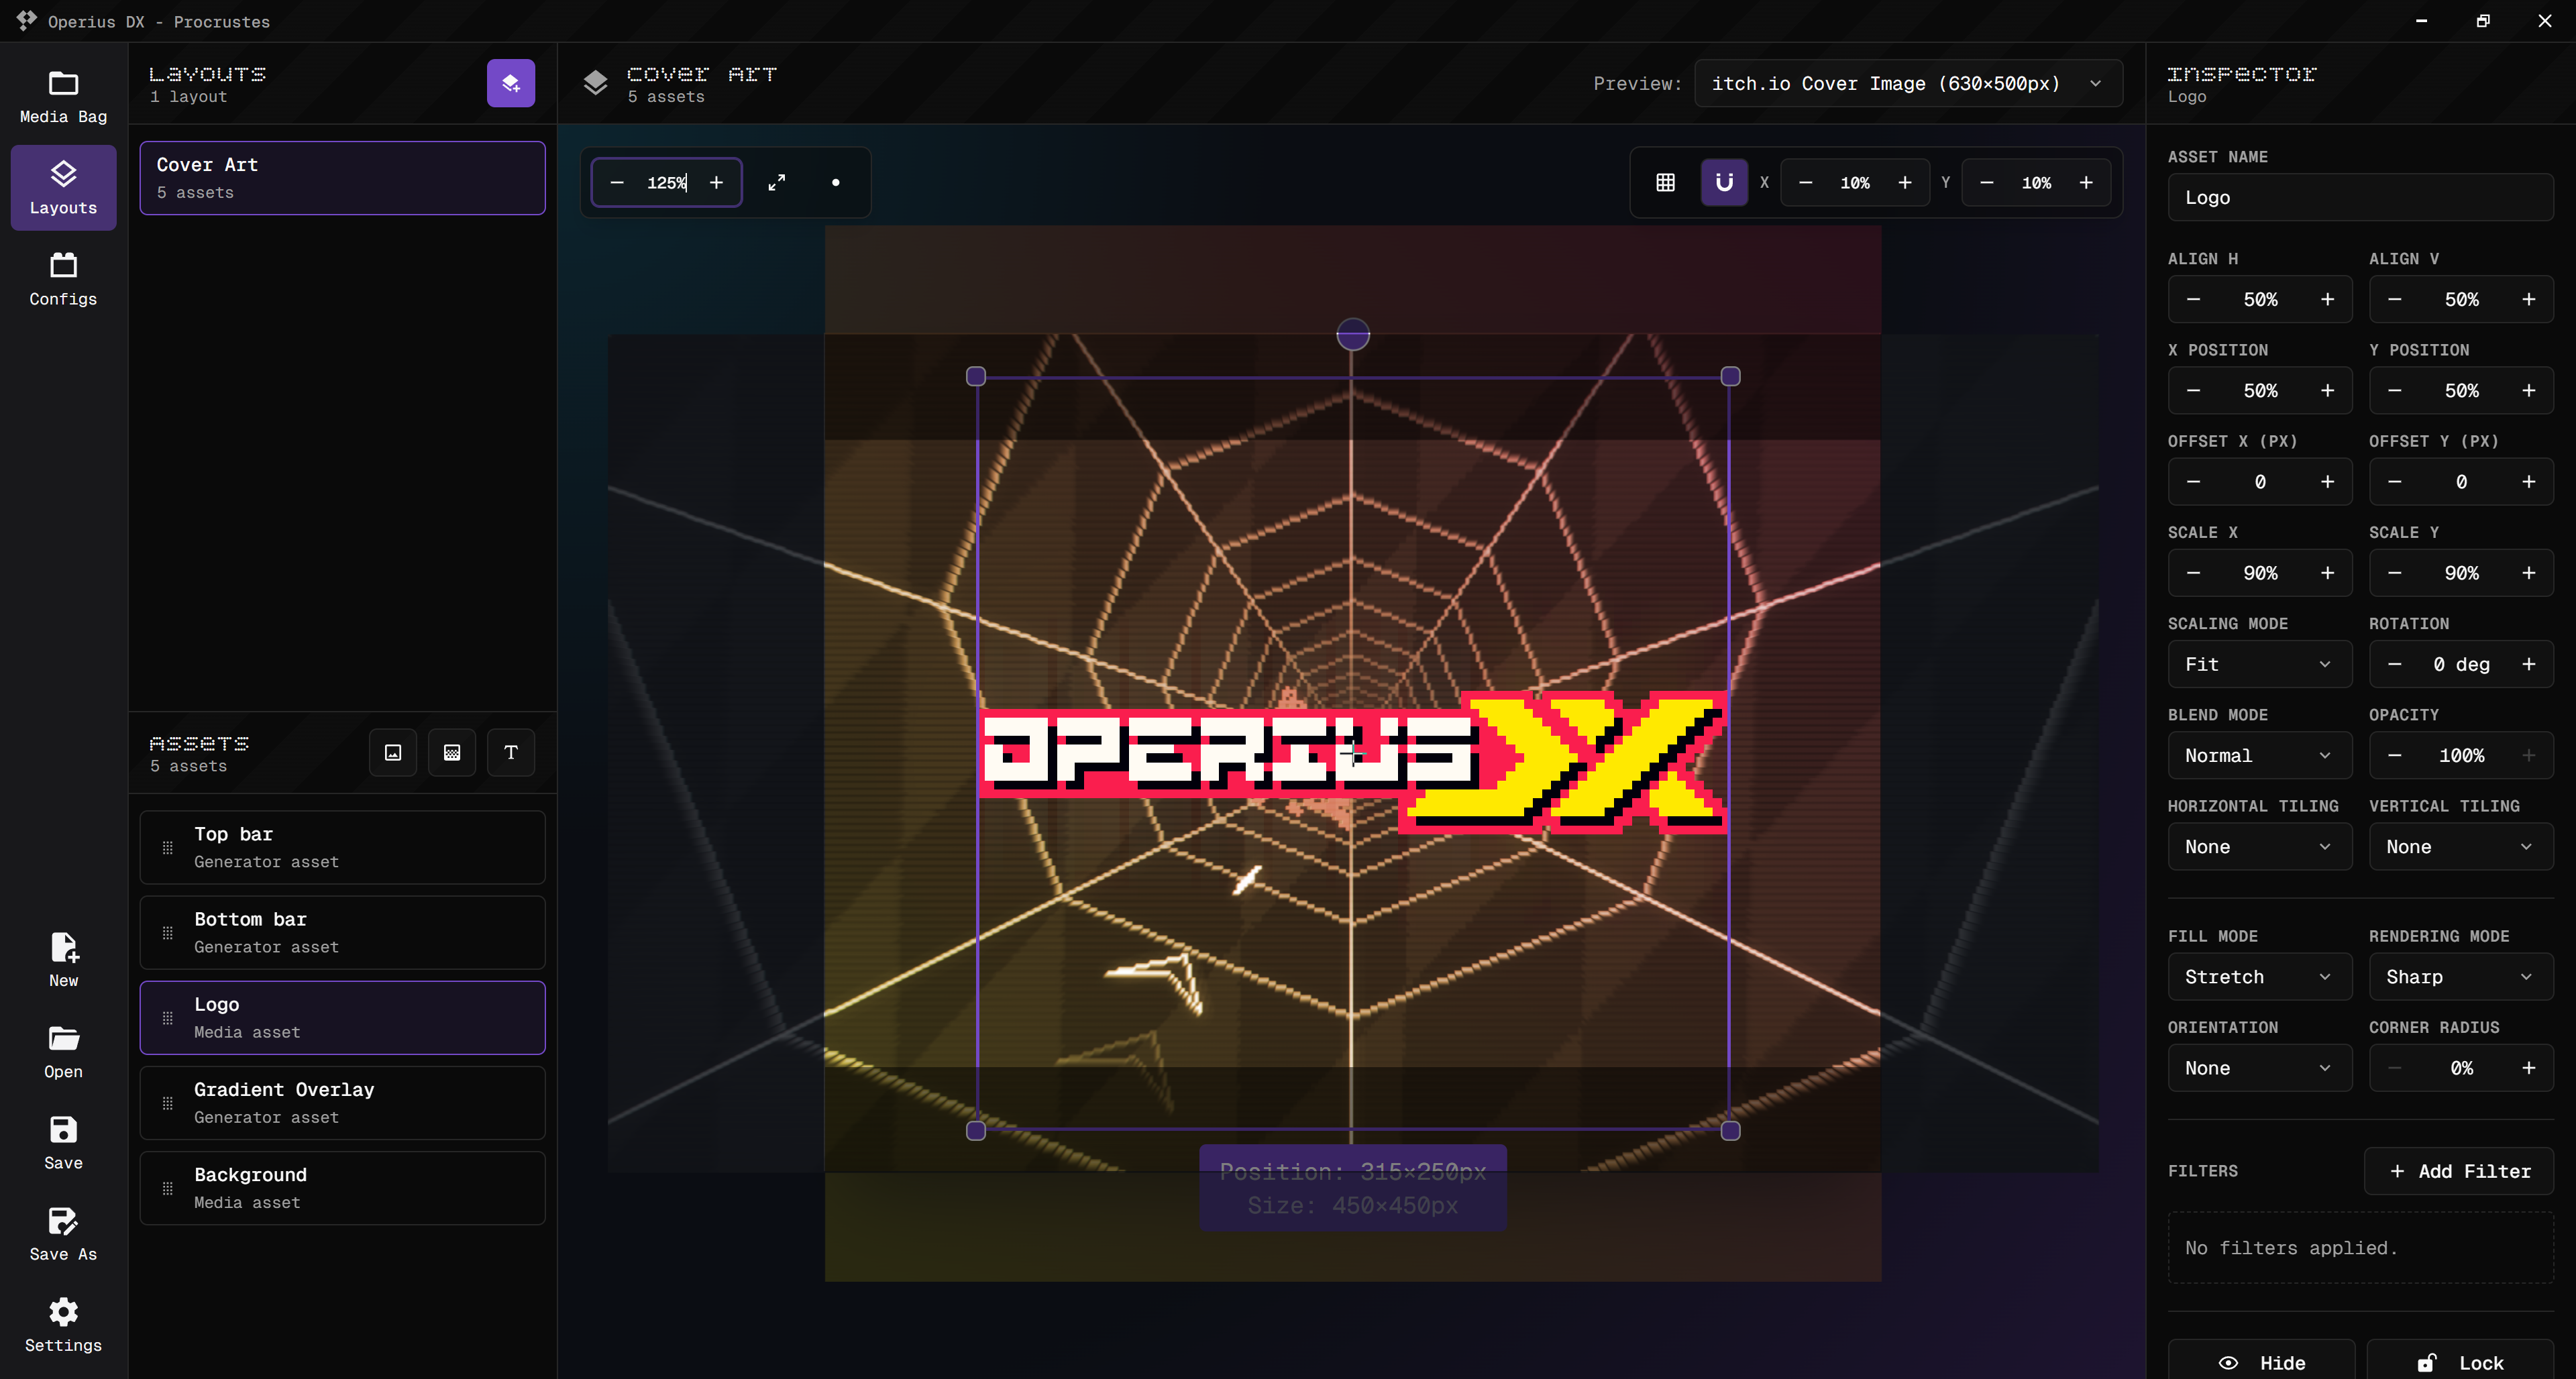Select the generator asset icon in Assets panel
This screenshot has width=2576, height=1379.
451,752
